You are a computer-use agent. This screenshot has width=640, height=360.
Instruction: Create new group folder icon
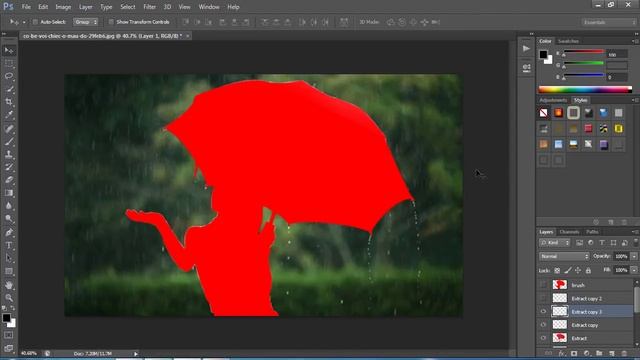pos(599,353)
